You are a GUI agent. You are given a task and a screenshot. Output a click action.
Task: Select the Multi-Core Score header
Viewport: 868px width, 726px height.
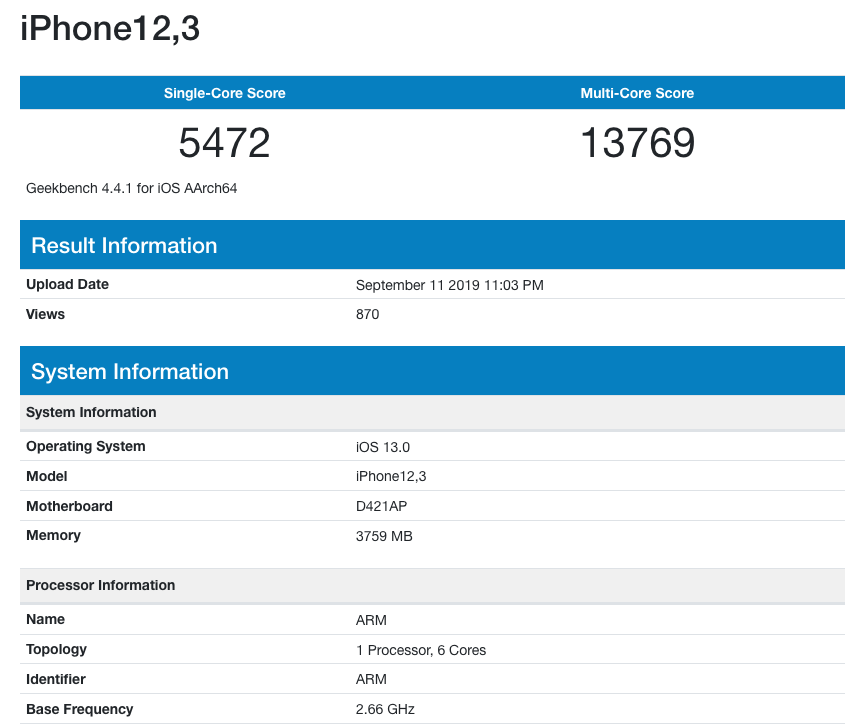click(x=637, y=93)
